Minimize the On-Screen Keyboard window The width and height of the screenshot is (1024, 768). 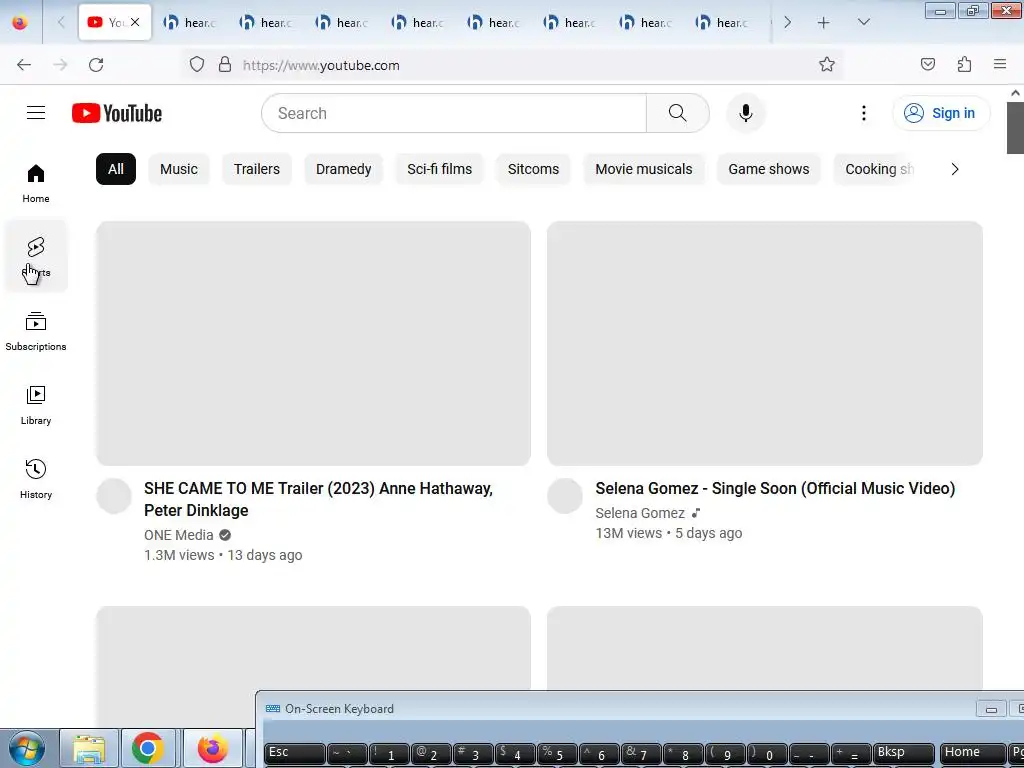(x=991, y=709)
